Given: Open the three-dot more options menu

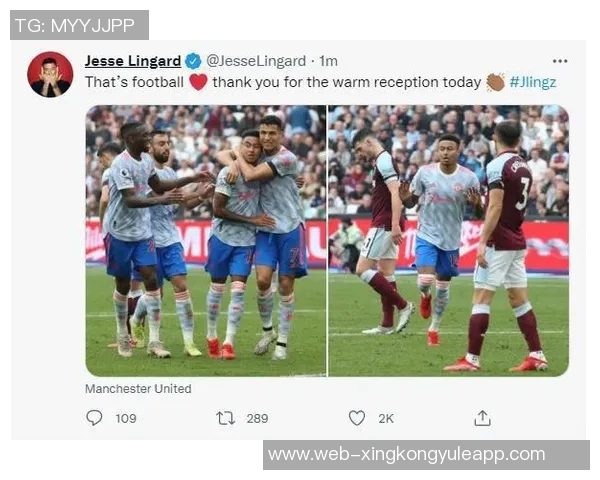Looking at the screenshot, I should (x=560, y=61).
